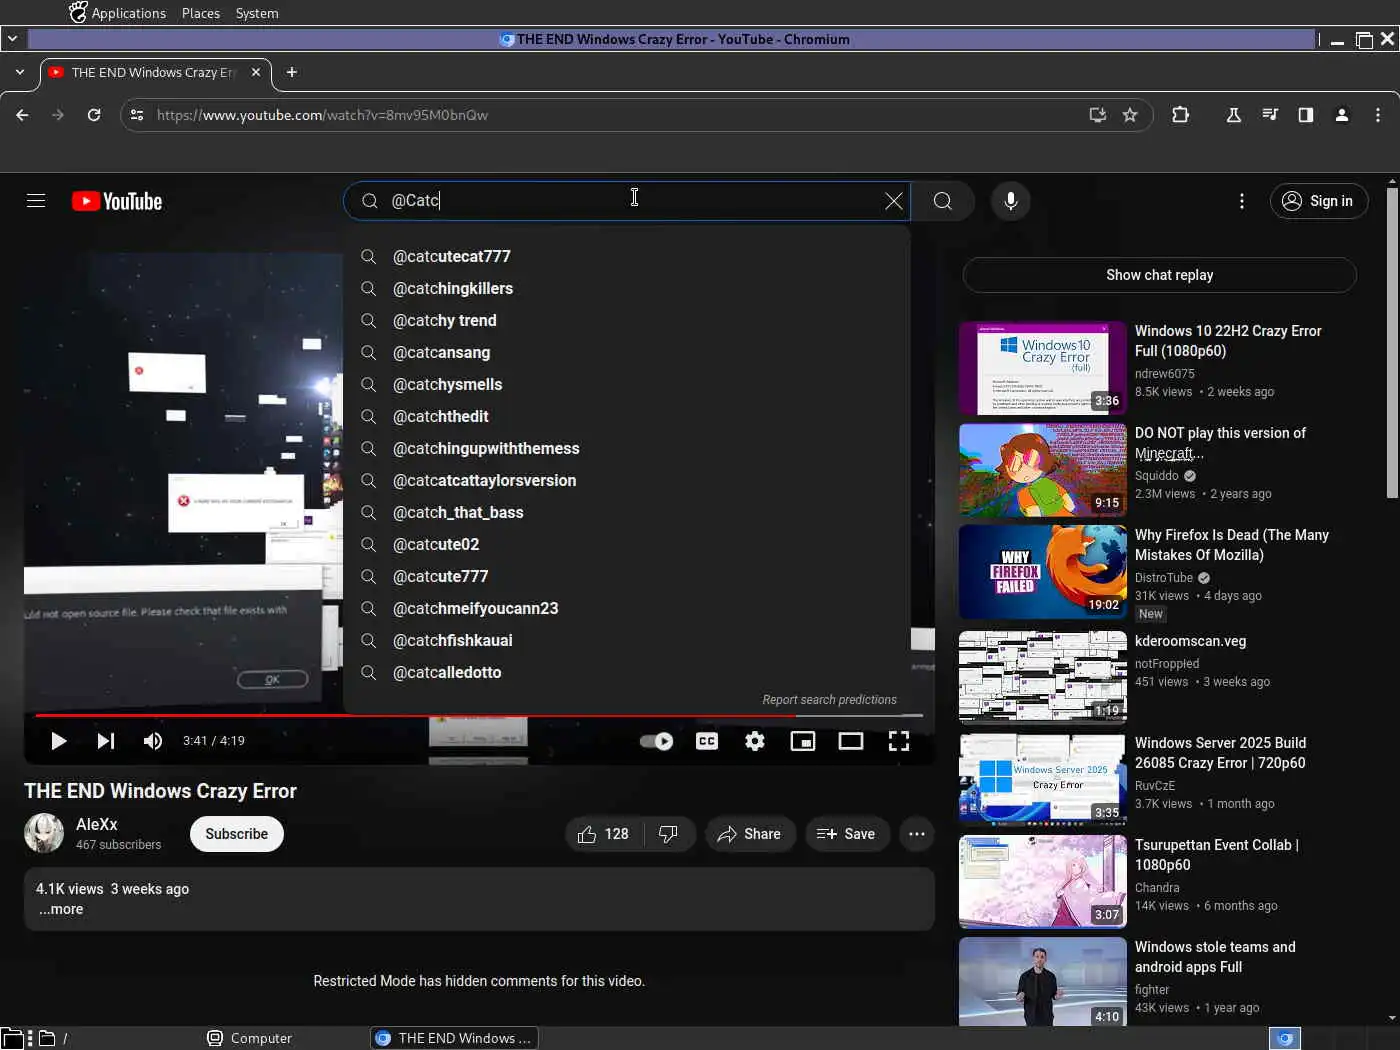The width and height of the screenshot is (1400, 1050).
Task: Open the YouTube hamburger guide menu
Action: 36,201
